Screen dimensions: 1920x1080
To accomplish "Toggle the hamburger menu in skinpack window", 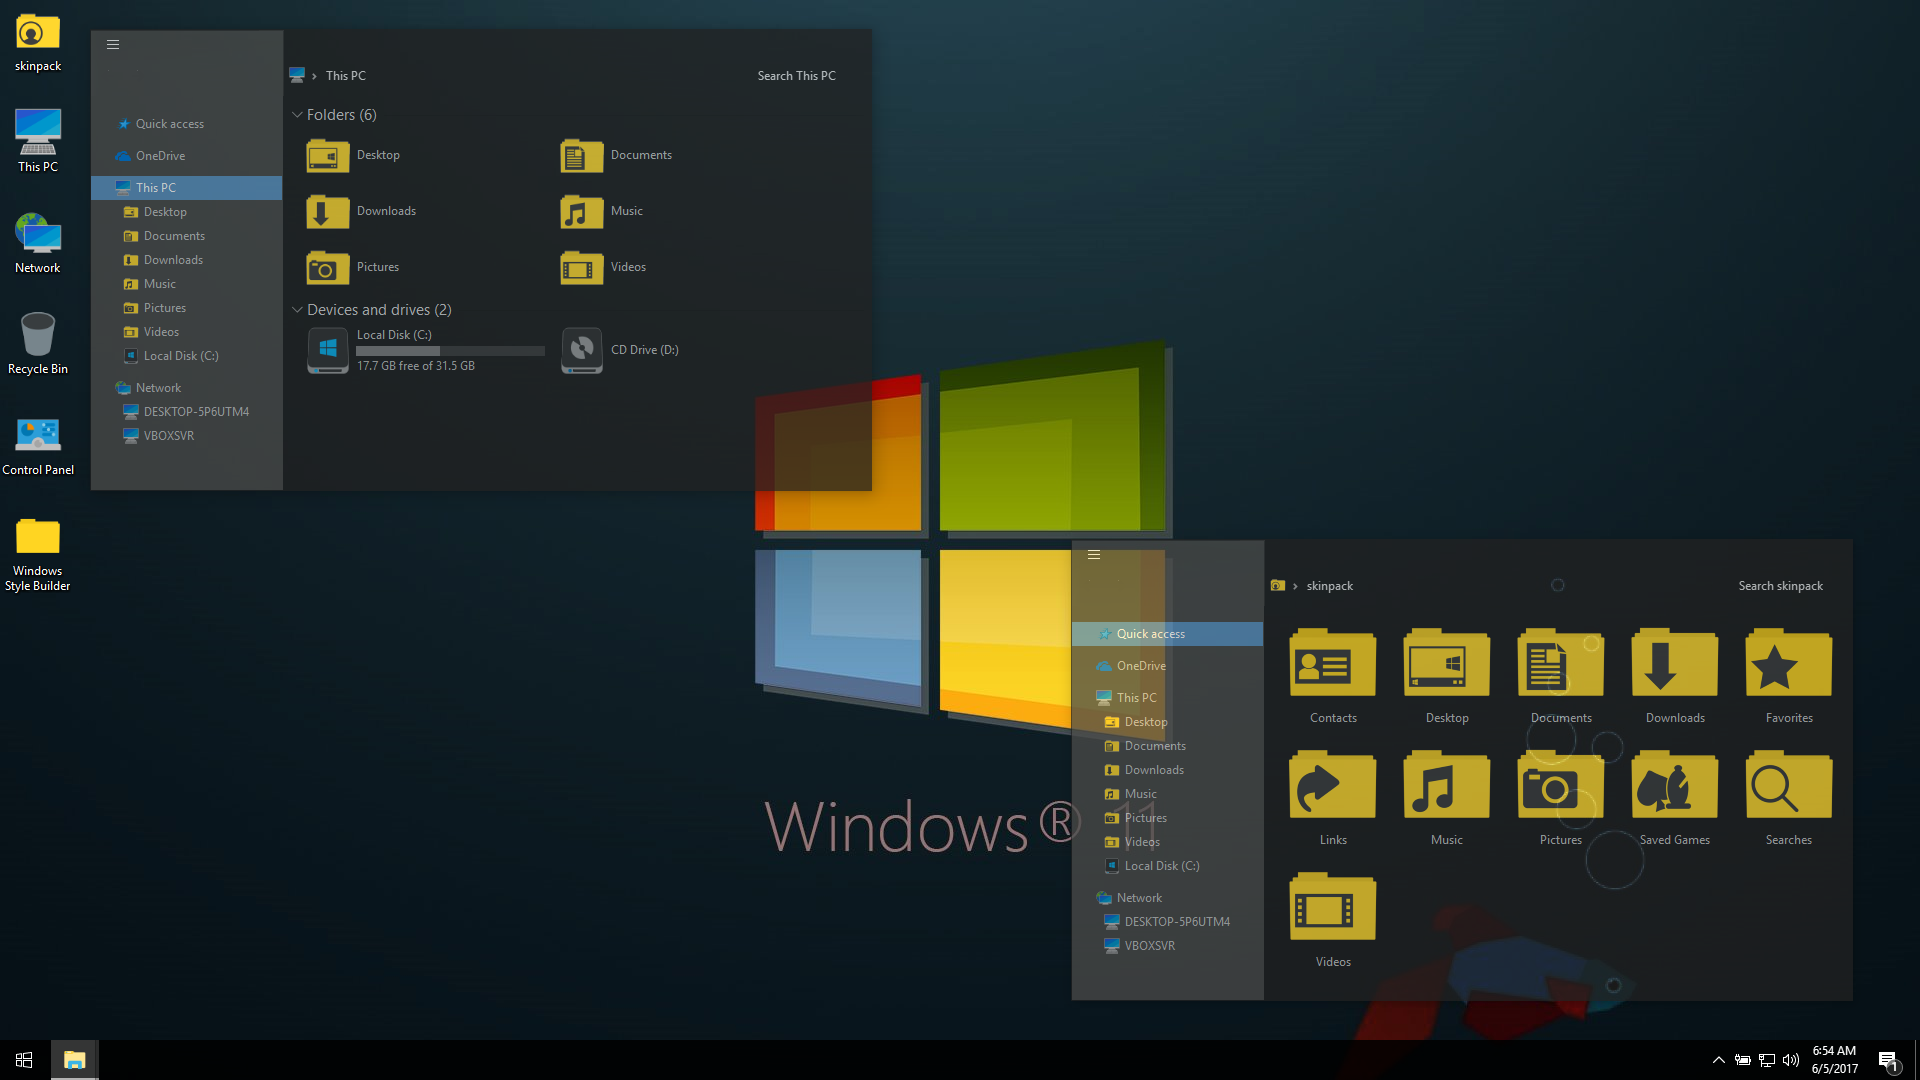I will click(1093, 553).
